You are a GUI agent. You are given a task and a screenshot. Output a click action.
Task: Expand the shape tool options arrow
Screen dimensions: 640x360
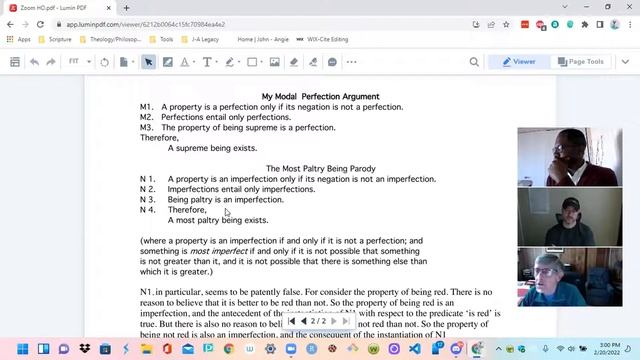click(262, 62)
